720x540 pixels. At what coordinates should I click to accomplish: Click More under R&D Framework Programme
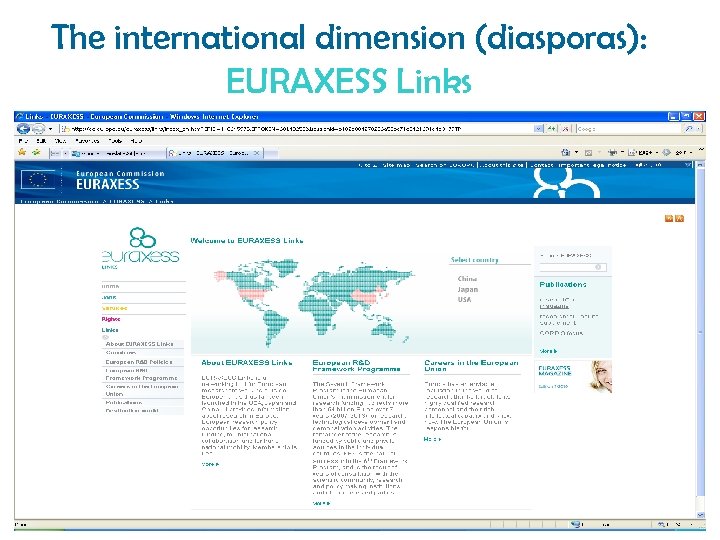(x=321, y=503)
